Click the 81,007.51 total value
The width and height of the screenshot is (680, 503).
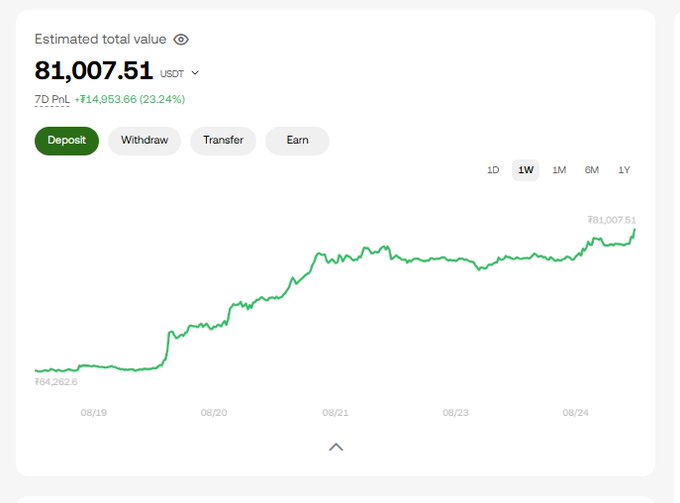click(x=94, y=70)
